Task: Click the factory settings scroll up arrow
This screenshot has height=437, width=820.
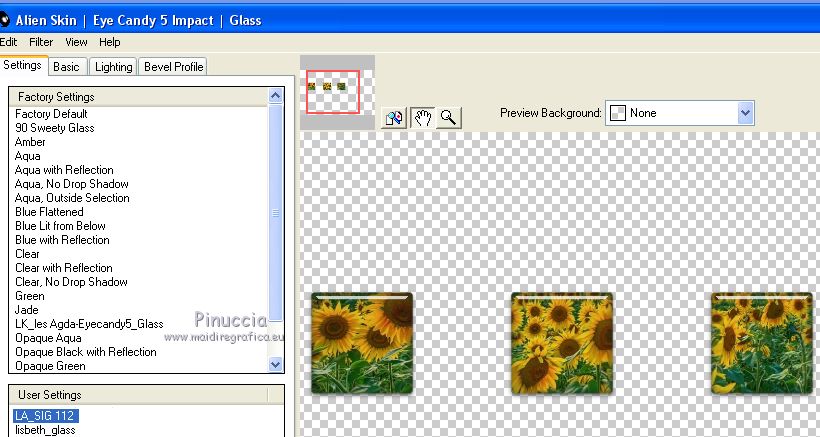Action: tap(275, 96)
